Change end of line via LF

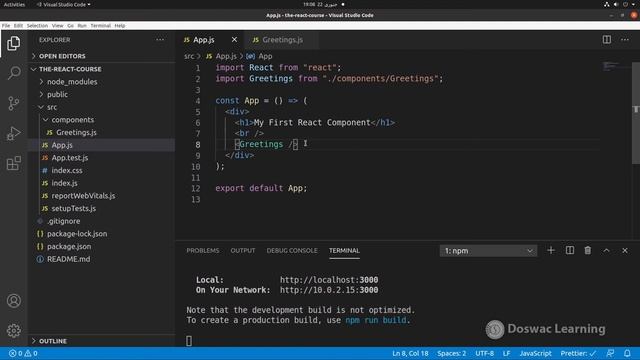[x=507, y=353]
